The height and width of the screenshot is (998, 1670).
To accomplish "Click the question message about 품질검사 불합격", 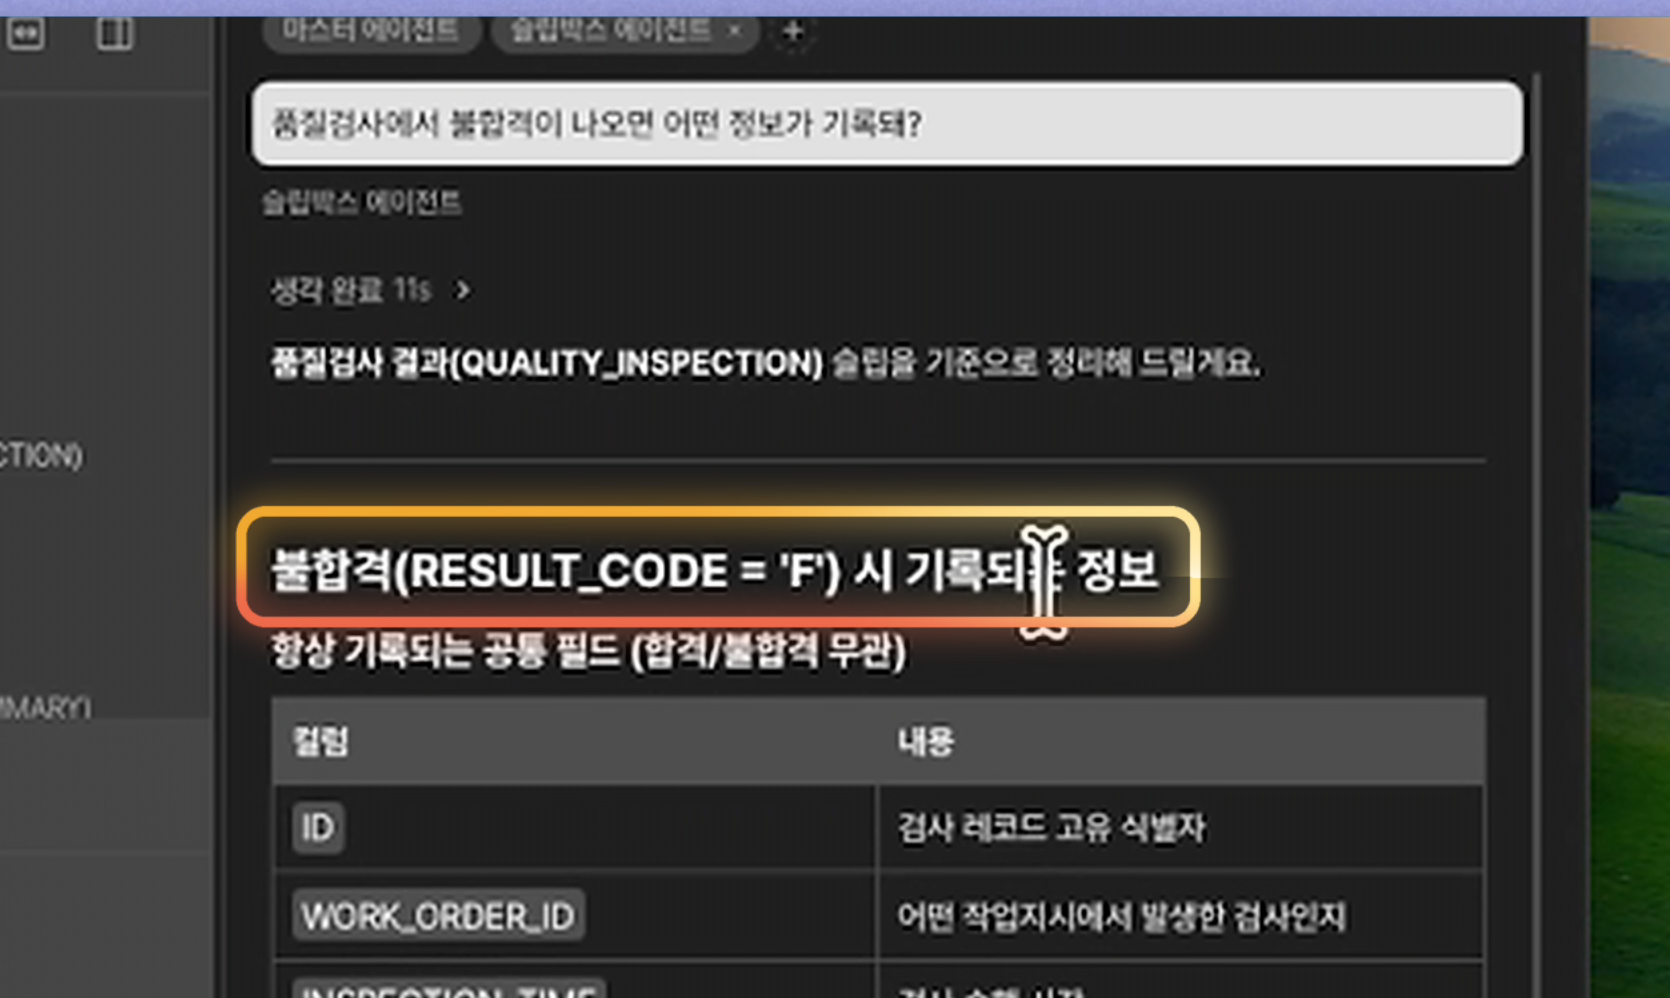I will tap(887, 124).
